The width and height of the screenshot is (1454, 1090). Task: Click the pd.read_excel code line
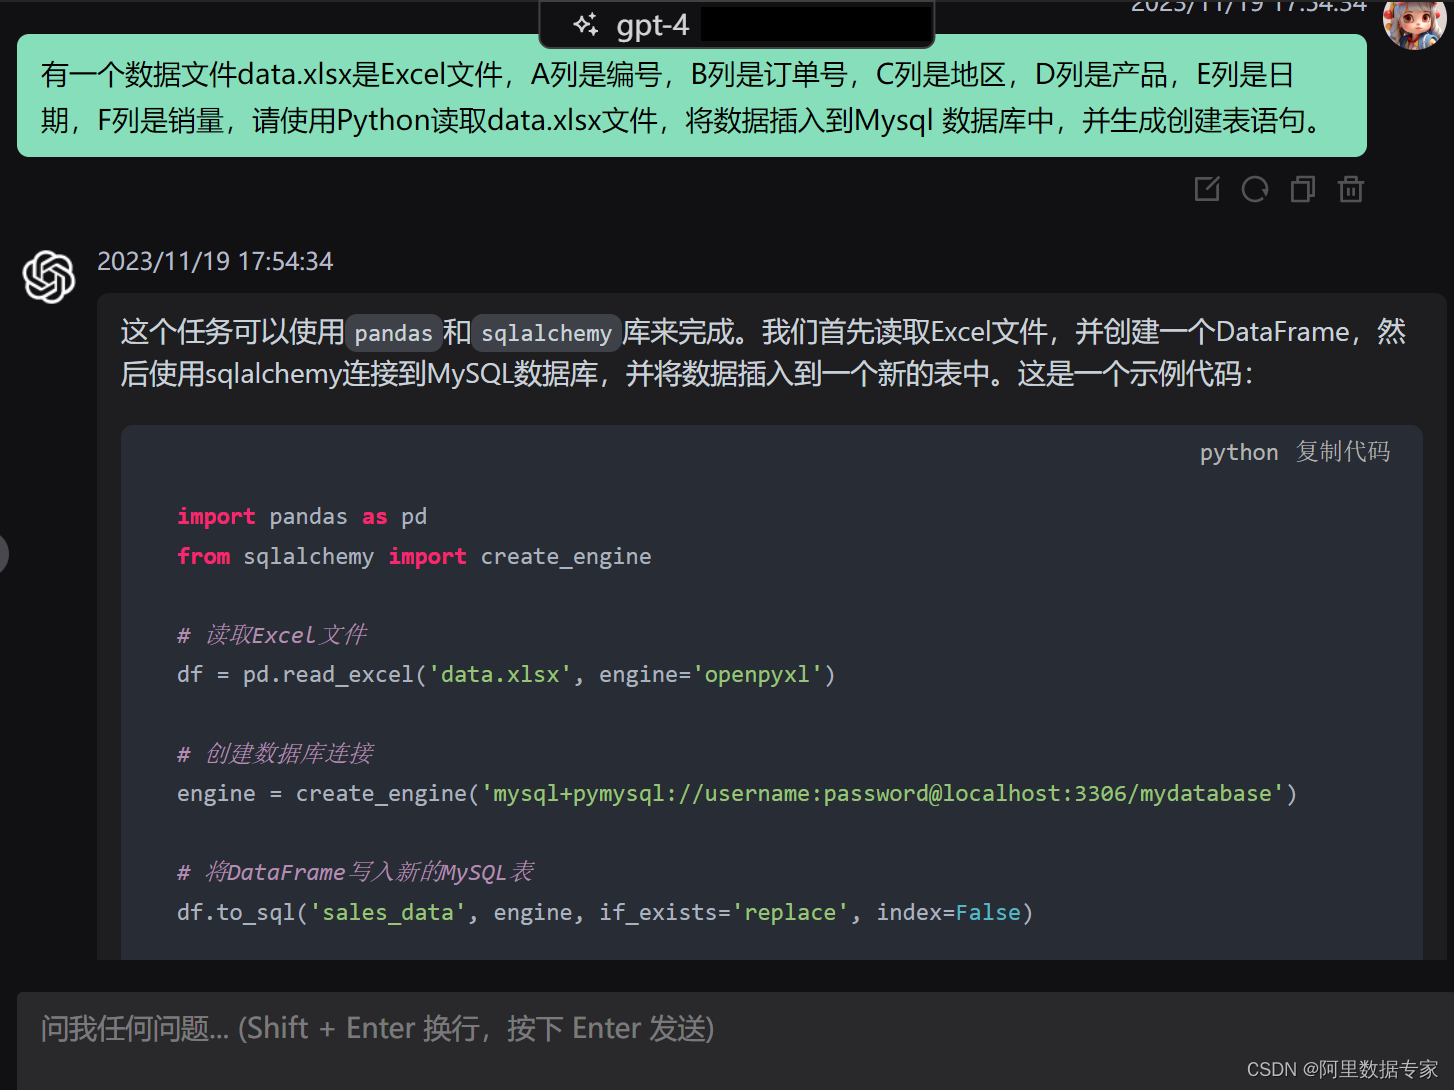506,675
